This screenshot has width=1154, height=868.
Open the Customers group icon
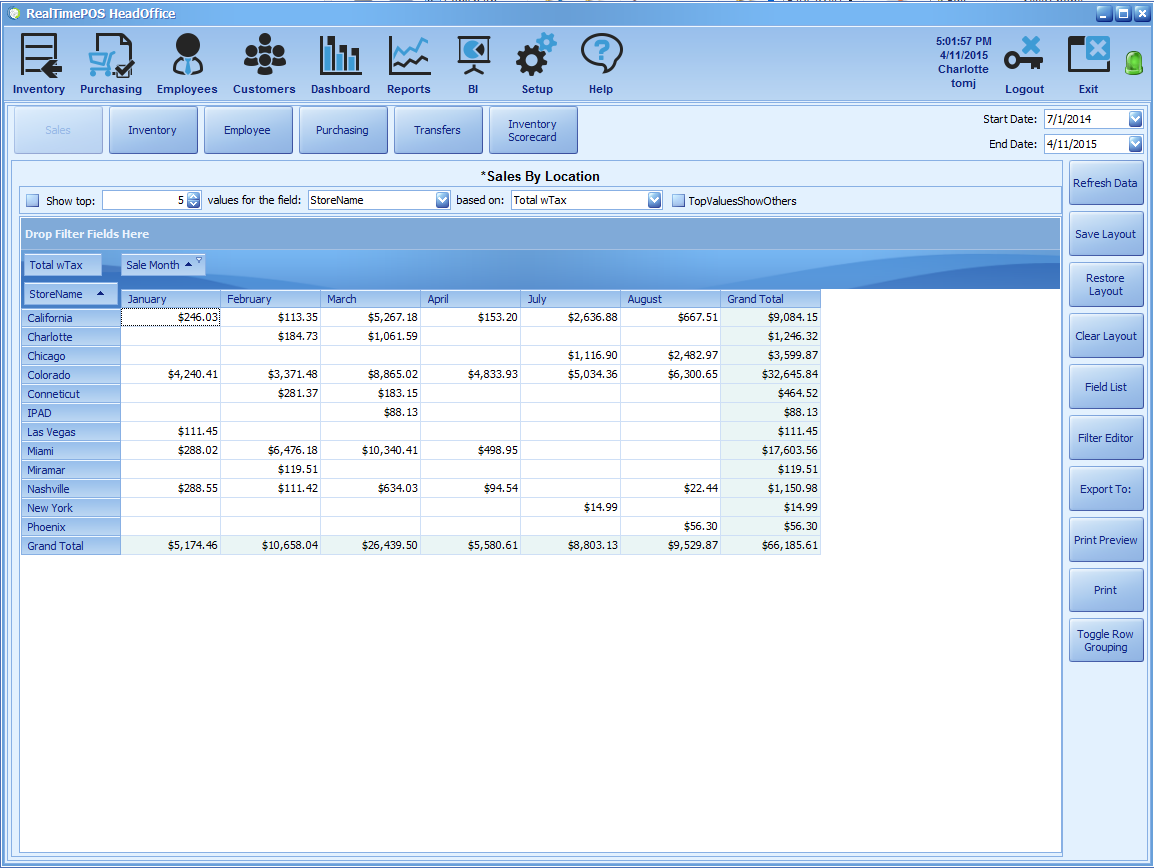[x=264, y=57]
